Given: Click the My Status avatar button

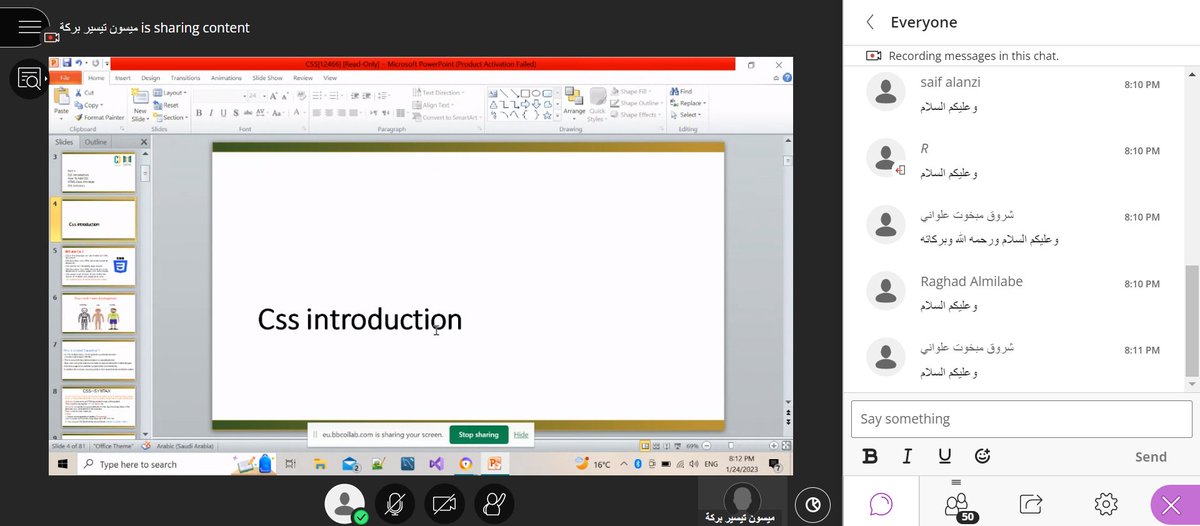Looking at the screenshot, I should coord(346,503).
